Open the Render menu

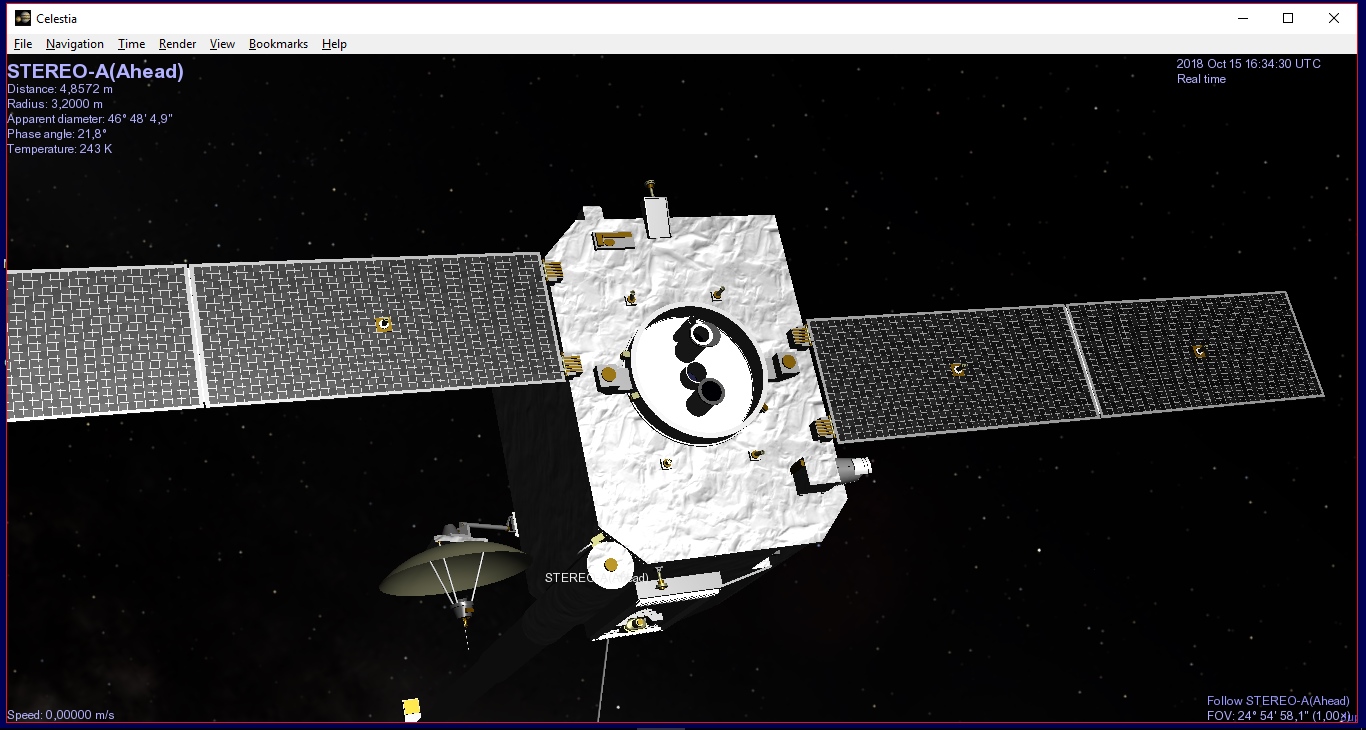coord(177,44)
